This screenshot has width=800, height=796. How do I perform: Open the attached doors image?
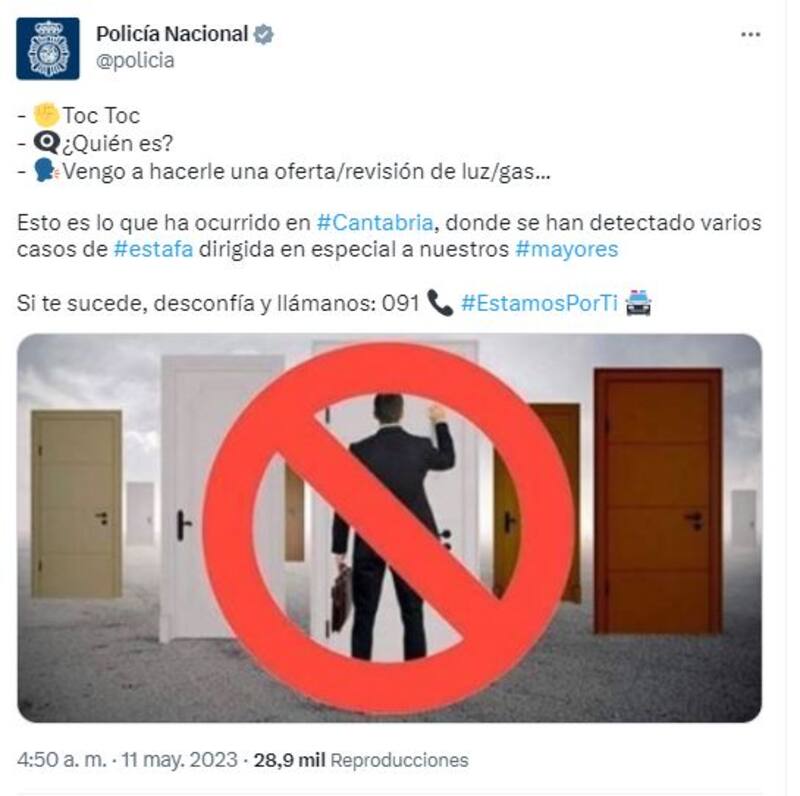389,528
